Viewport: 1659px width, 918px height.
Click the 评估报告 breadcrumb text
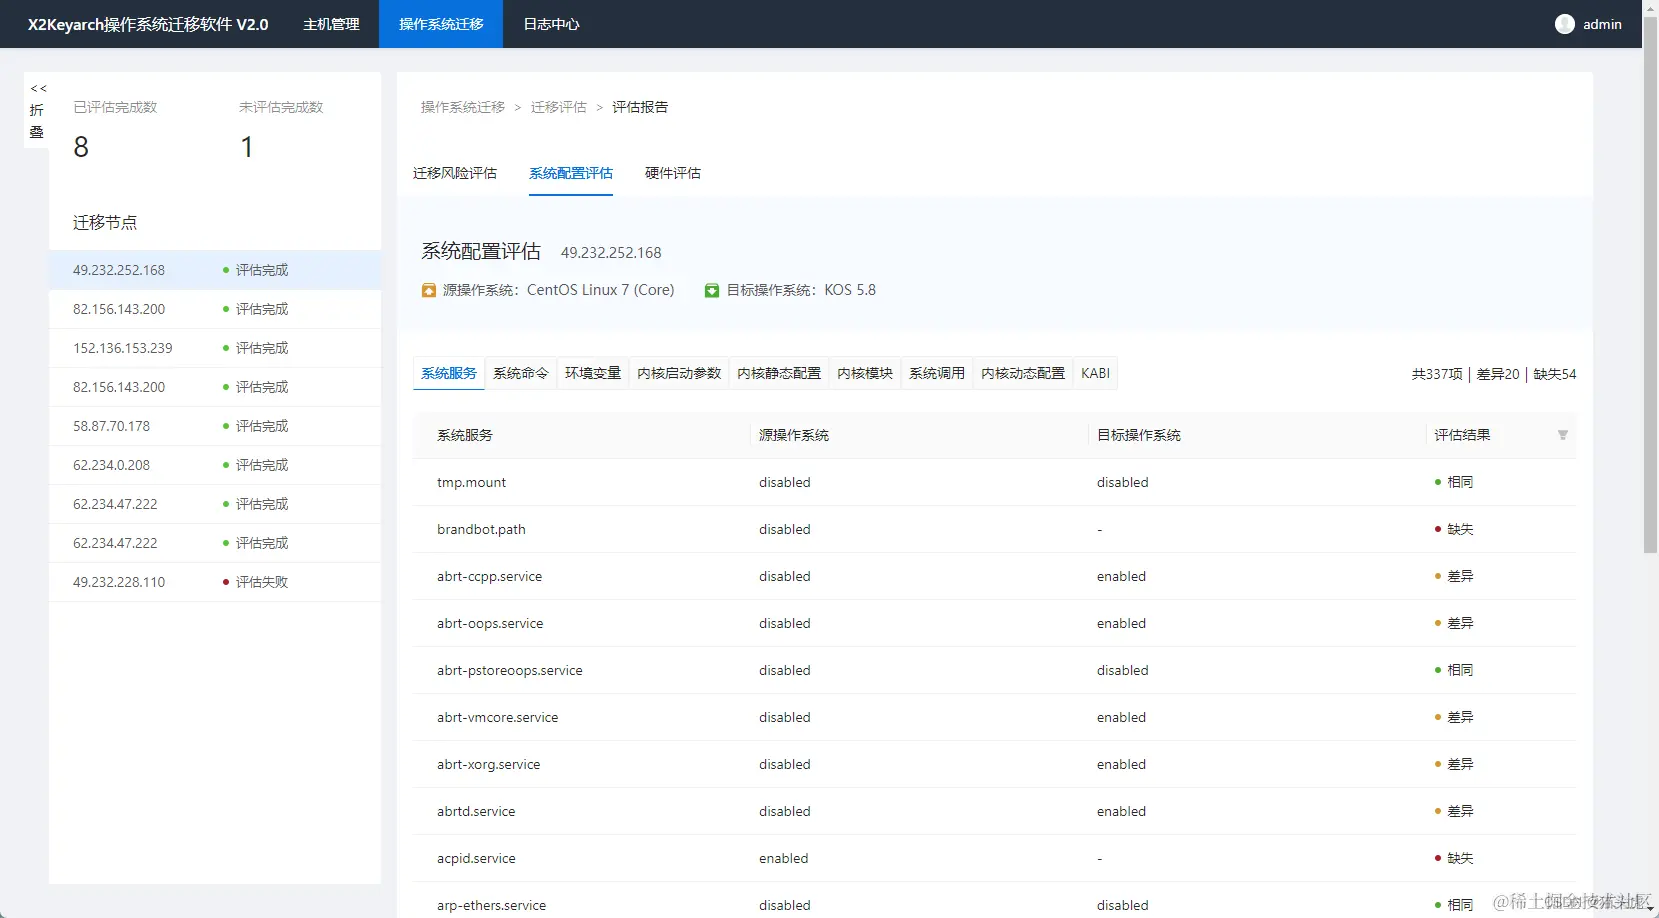(x=640, y=107)
